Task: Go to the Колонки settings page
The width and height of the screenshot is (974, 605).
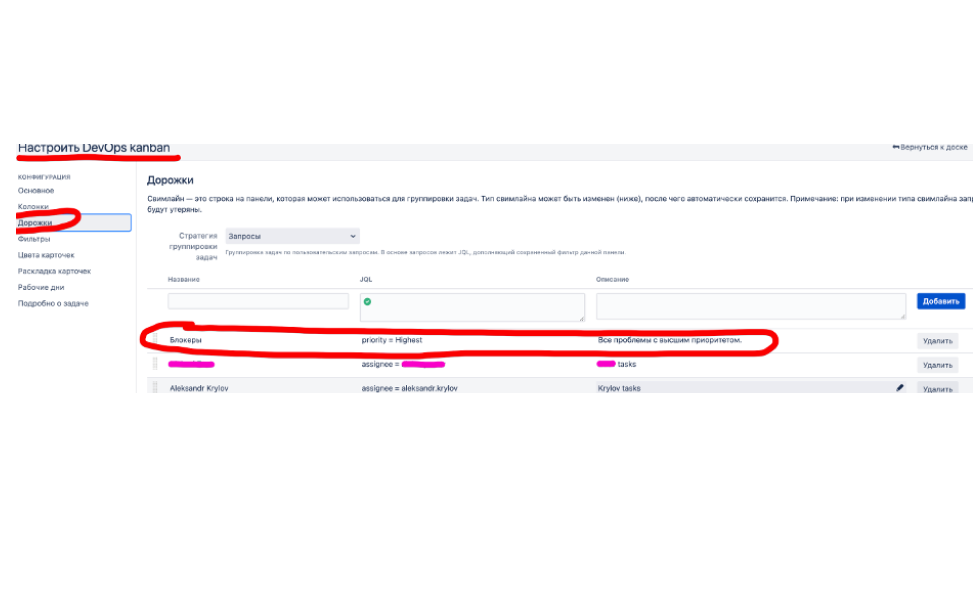Action: (33, 206)
